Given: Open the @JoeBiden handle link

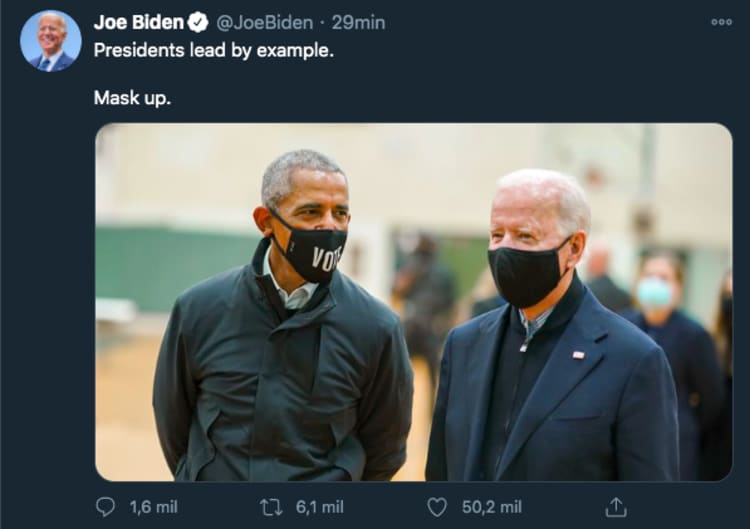Looking at the screenshot, I should (262, 22).
